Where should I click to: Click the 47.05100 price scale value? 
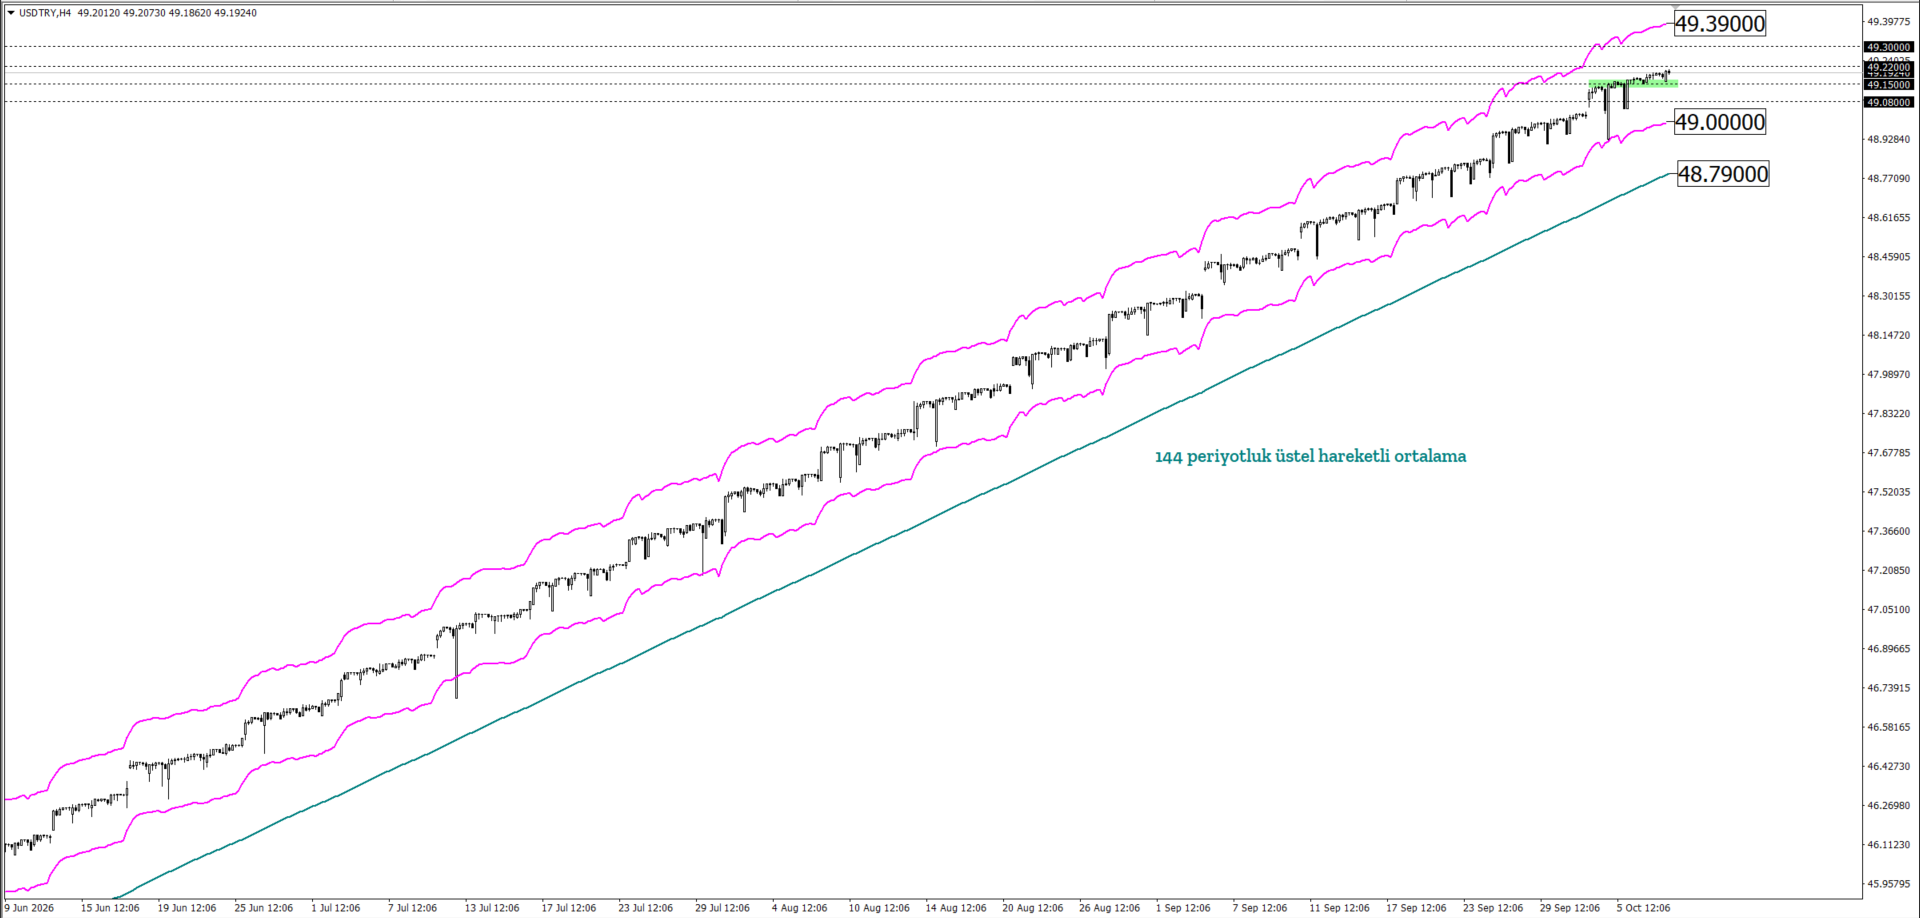pos(1888,609)
